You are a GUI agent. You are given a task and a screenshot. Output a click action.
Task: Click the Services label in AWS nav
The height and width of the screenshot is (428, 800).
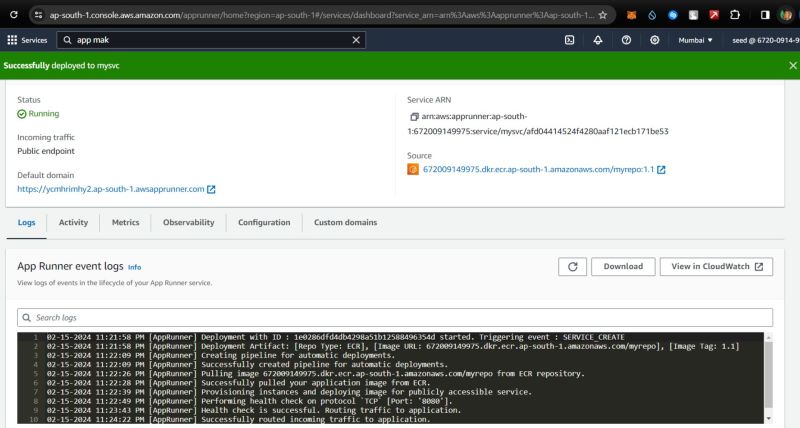click(34, 40)
